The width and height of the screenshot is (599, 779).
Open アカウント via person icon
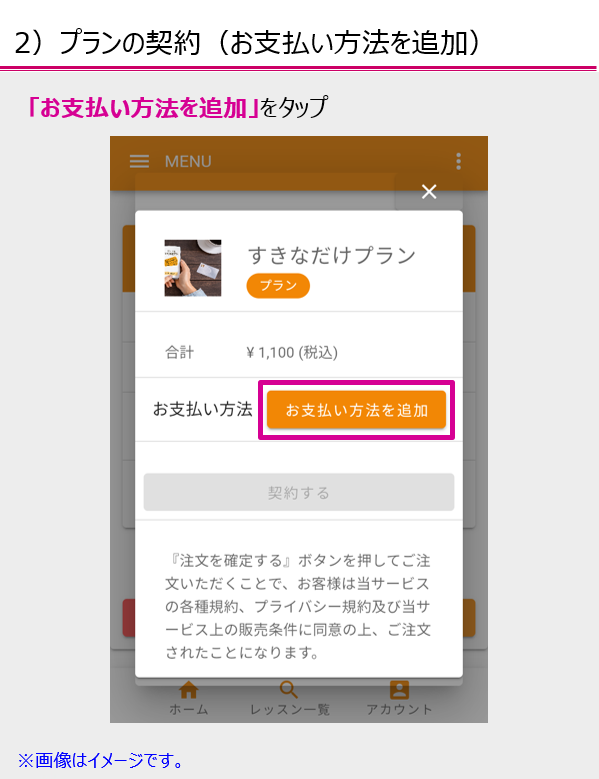pyautogui.click(x=399, y=690)
